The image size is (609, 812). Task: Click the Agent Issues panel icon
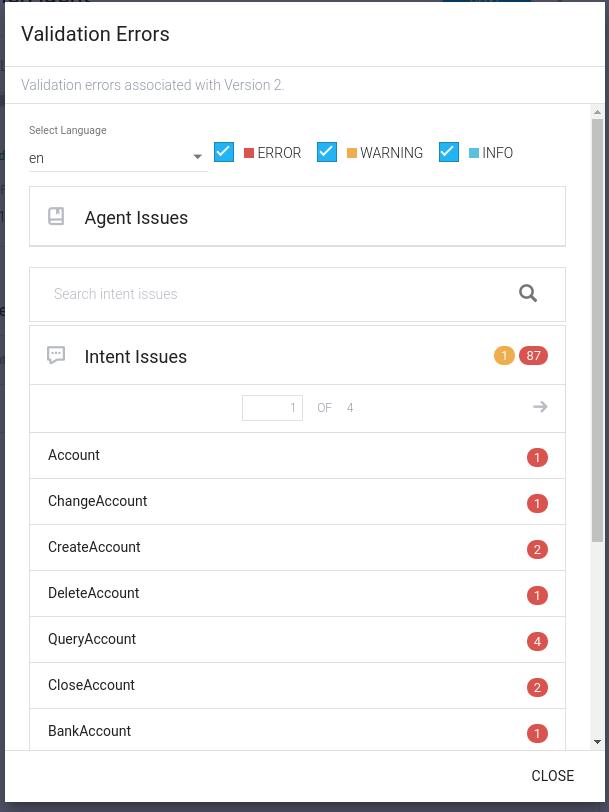55,215
